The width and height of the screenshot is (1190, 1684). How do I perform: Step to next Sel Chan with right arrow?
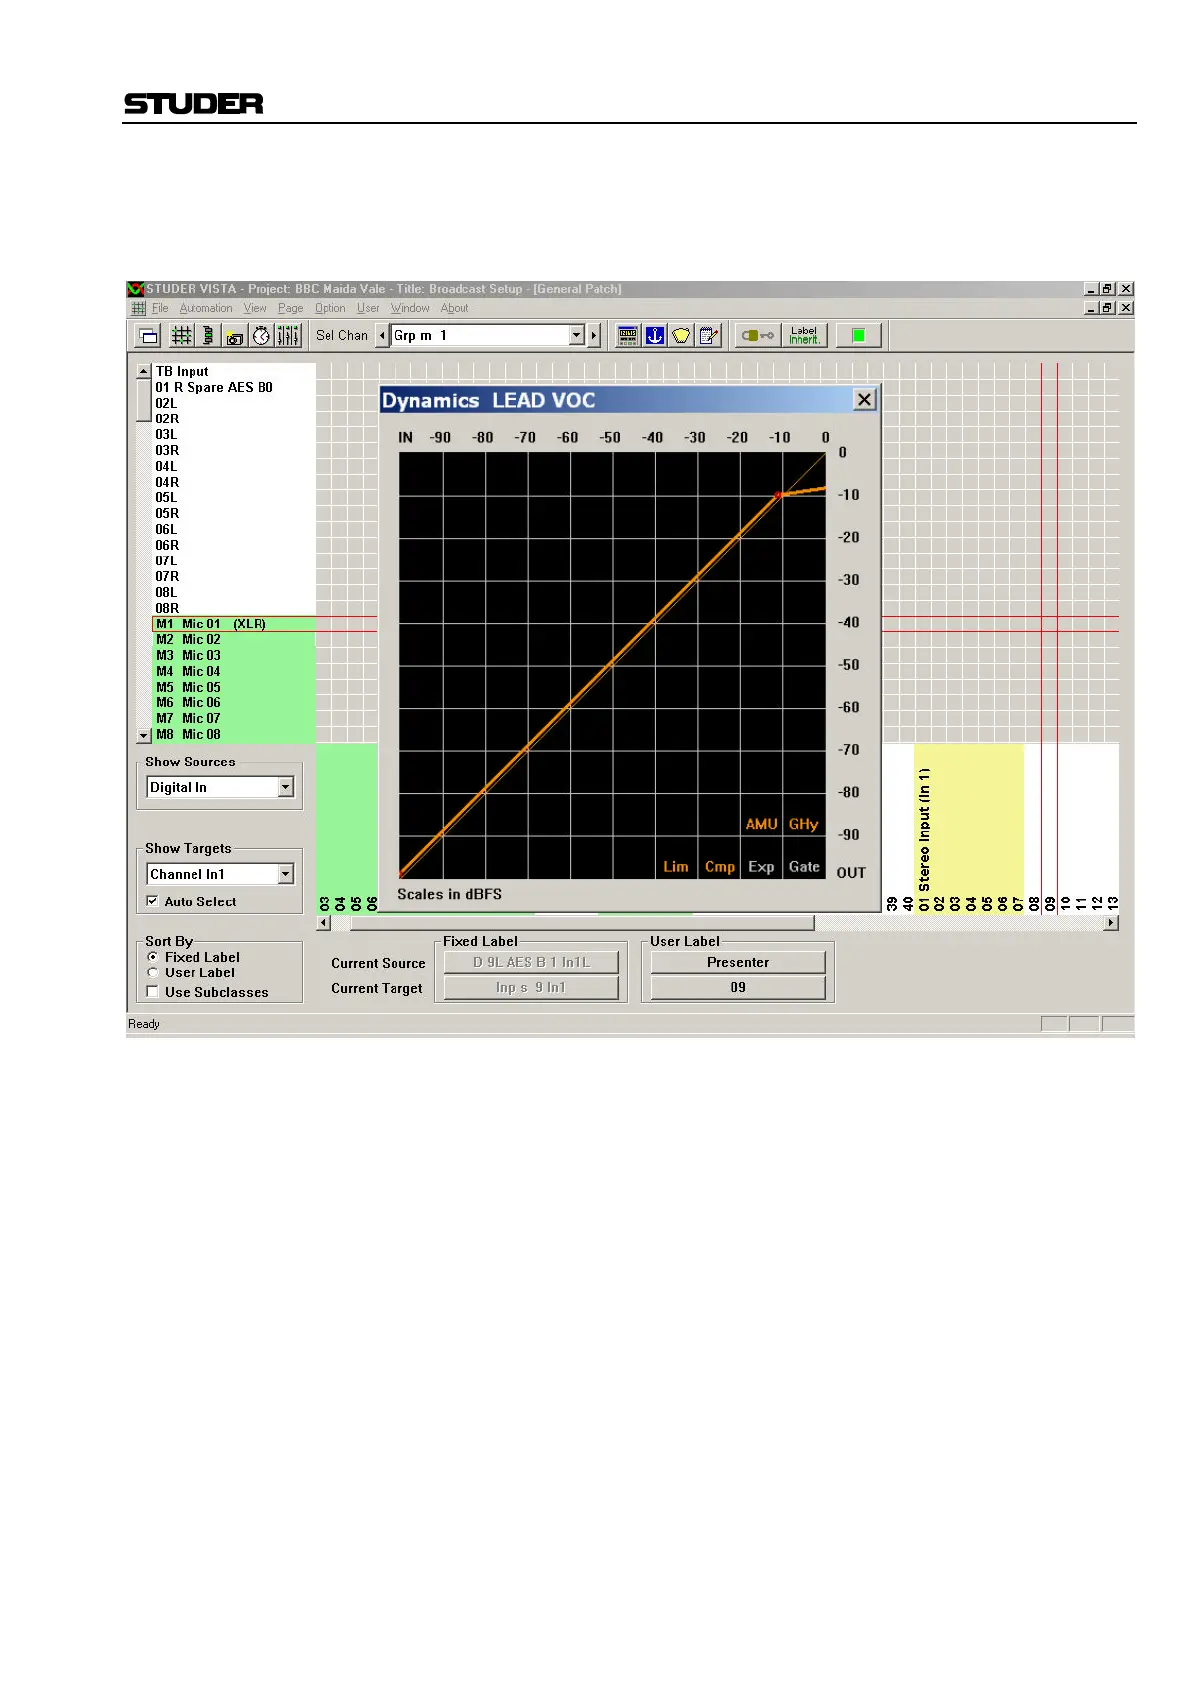[594, 336]
